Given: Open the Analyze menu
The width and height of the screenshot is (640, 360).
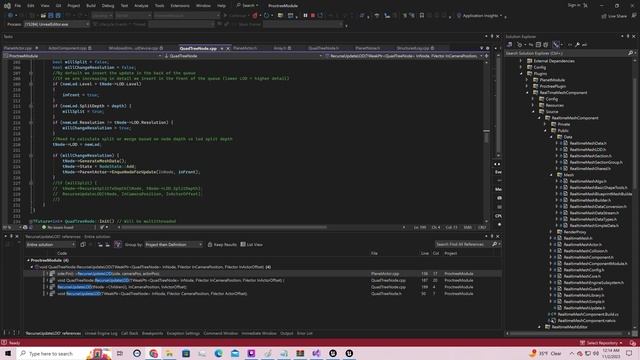Looking at the screenshot, I should (x=141, y=6).
